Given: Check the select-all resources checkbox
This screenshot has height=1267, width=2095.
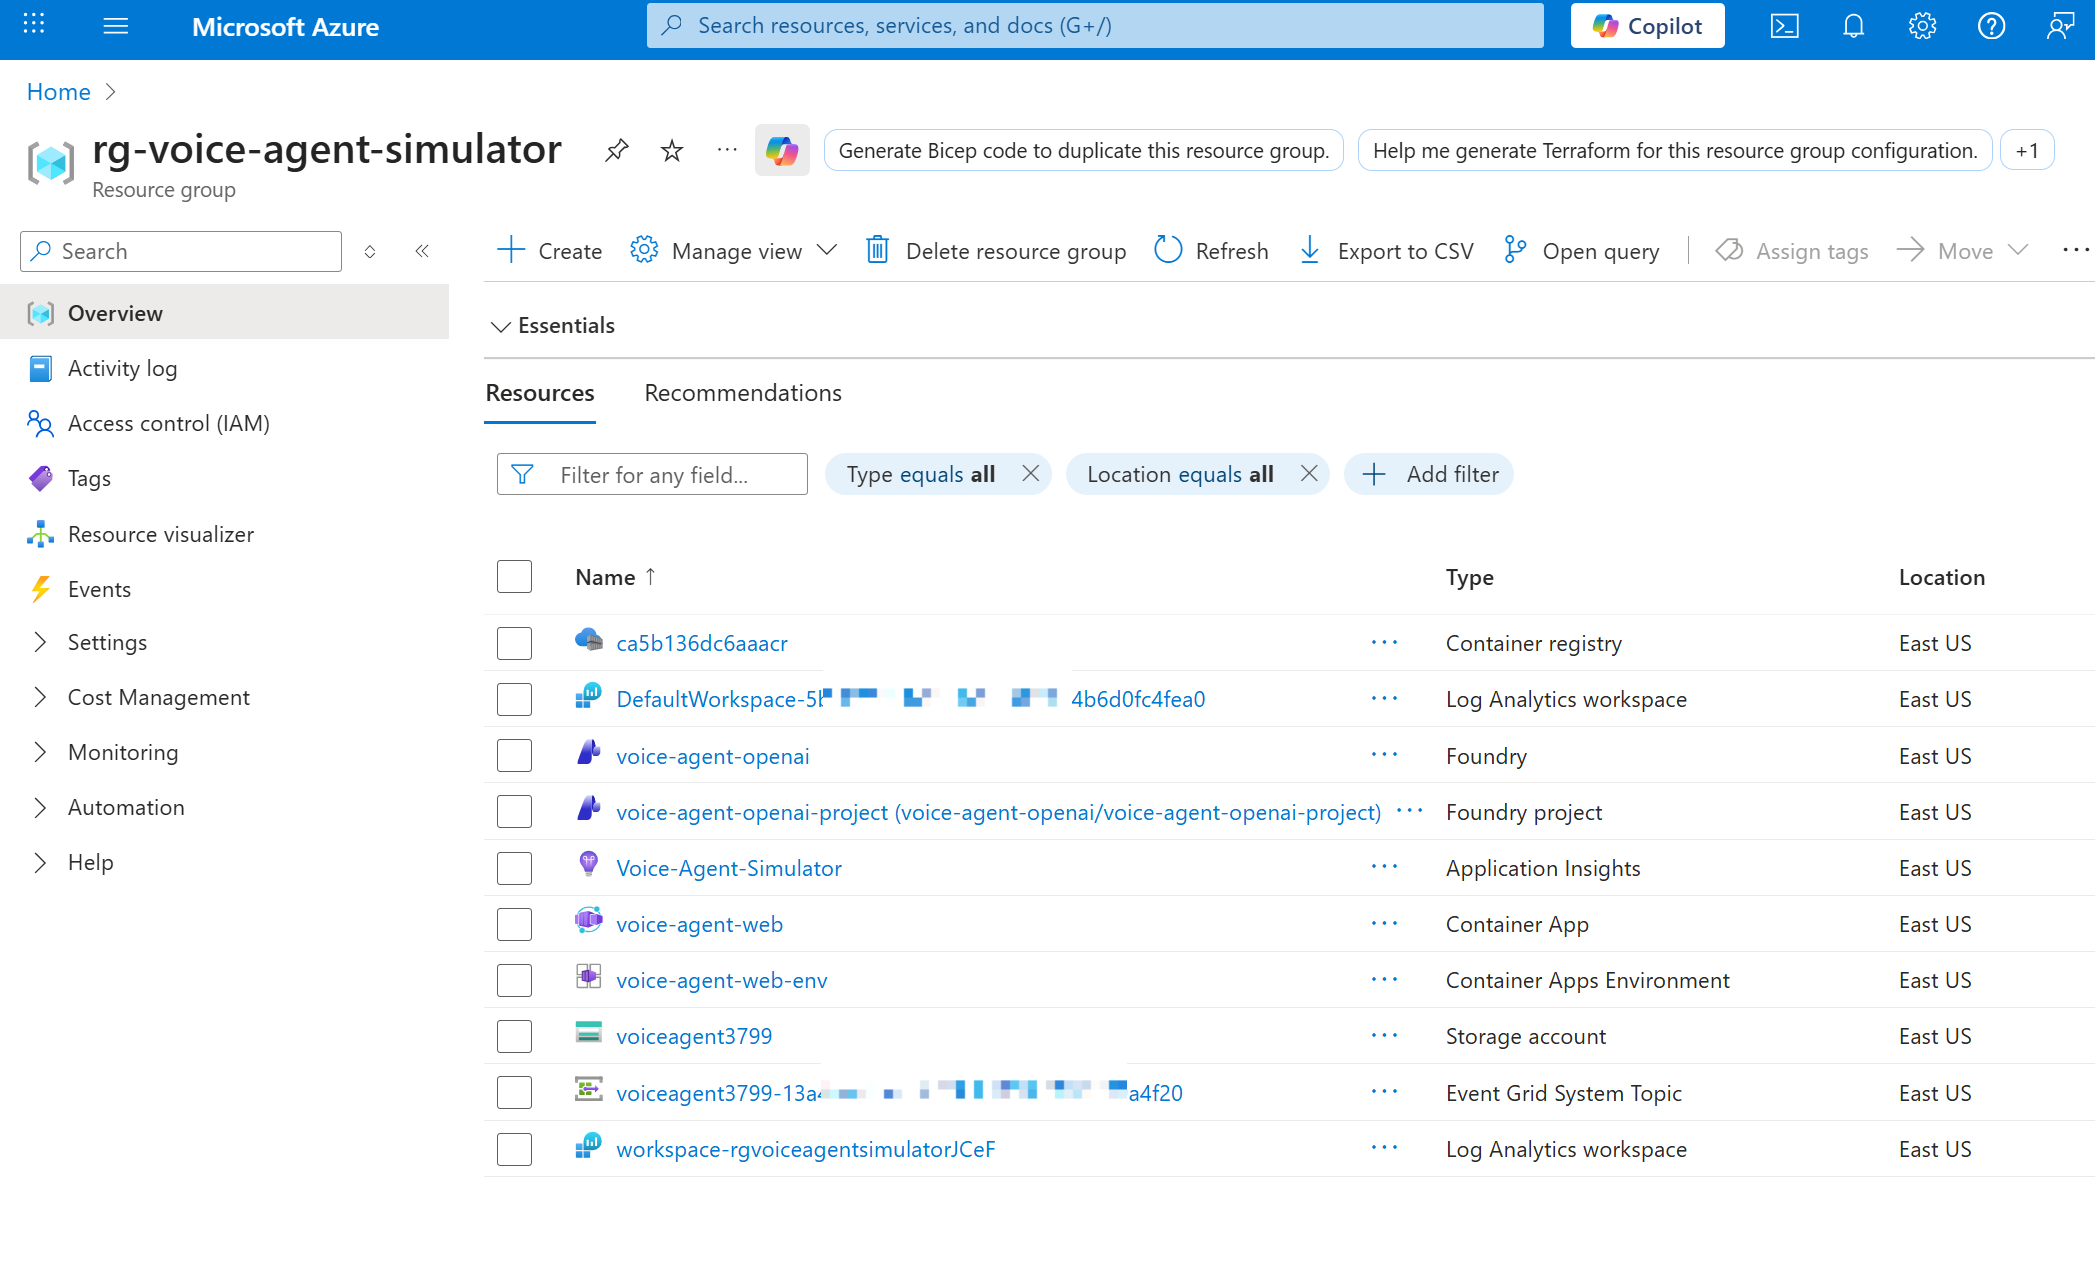Looking at the screenshot, I should tap(514, 576).
